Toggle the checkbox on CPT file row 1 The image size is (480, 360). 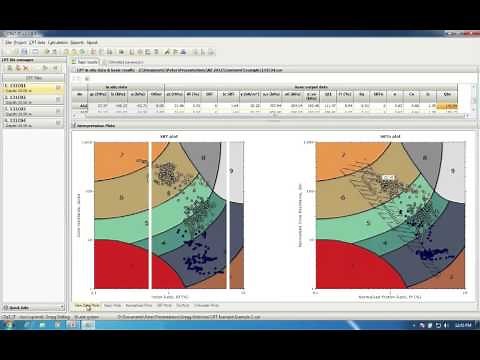pos(59,88)
